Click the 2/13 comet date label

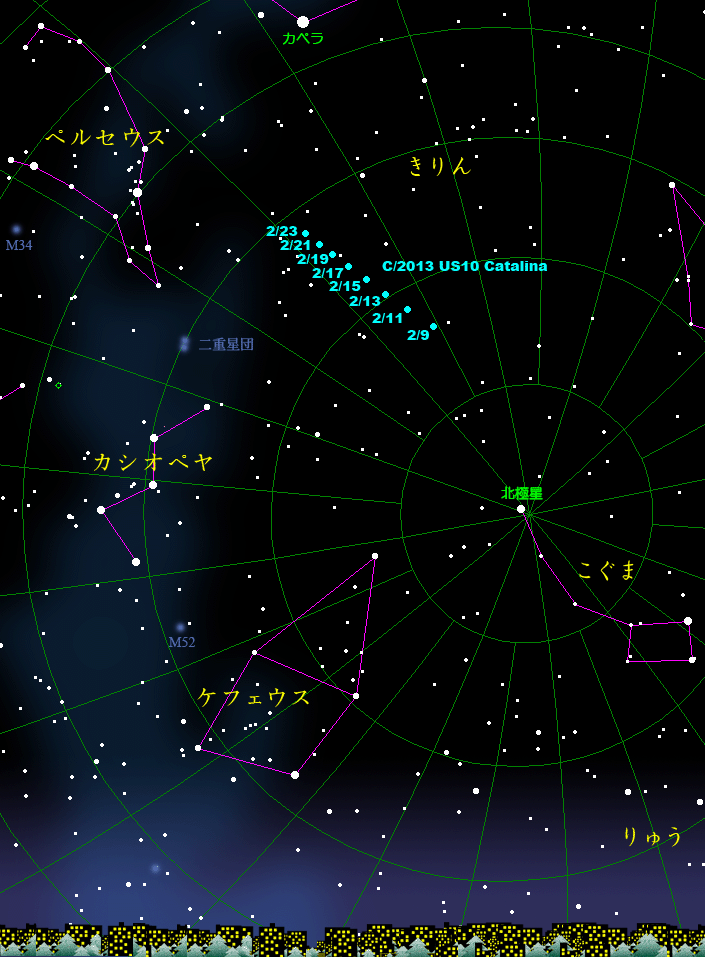pos(365,301)
